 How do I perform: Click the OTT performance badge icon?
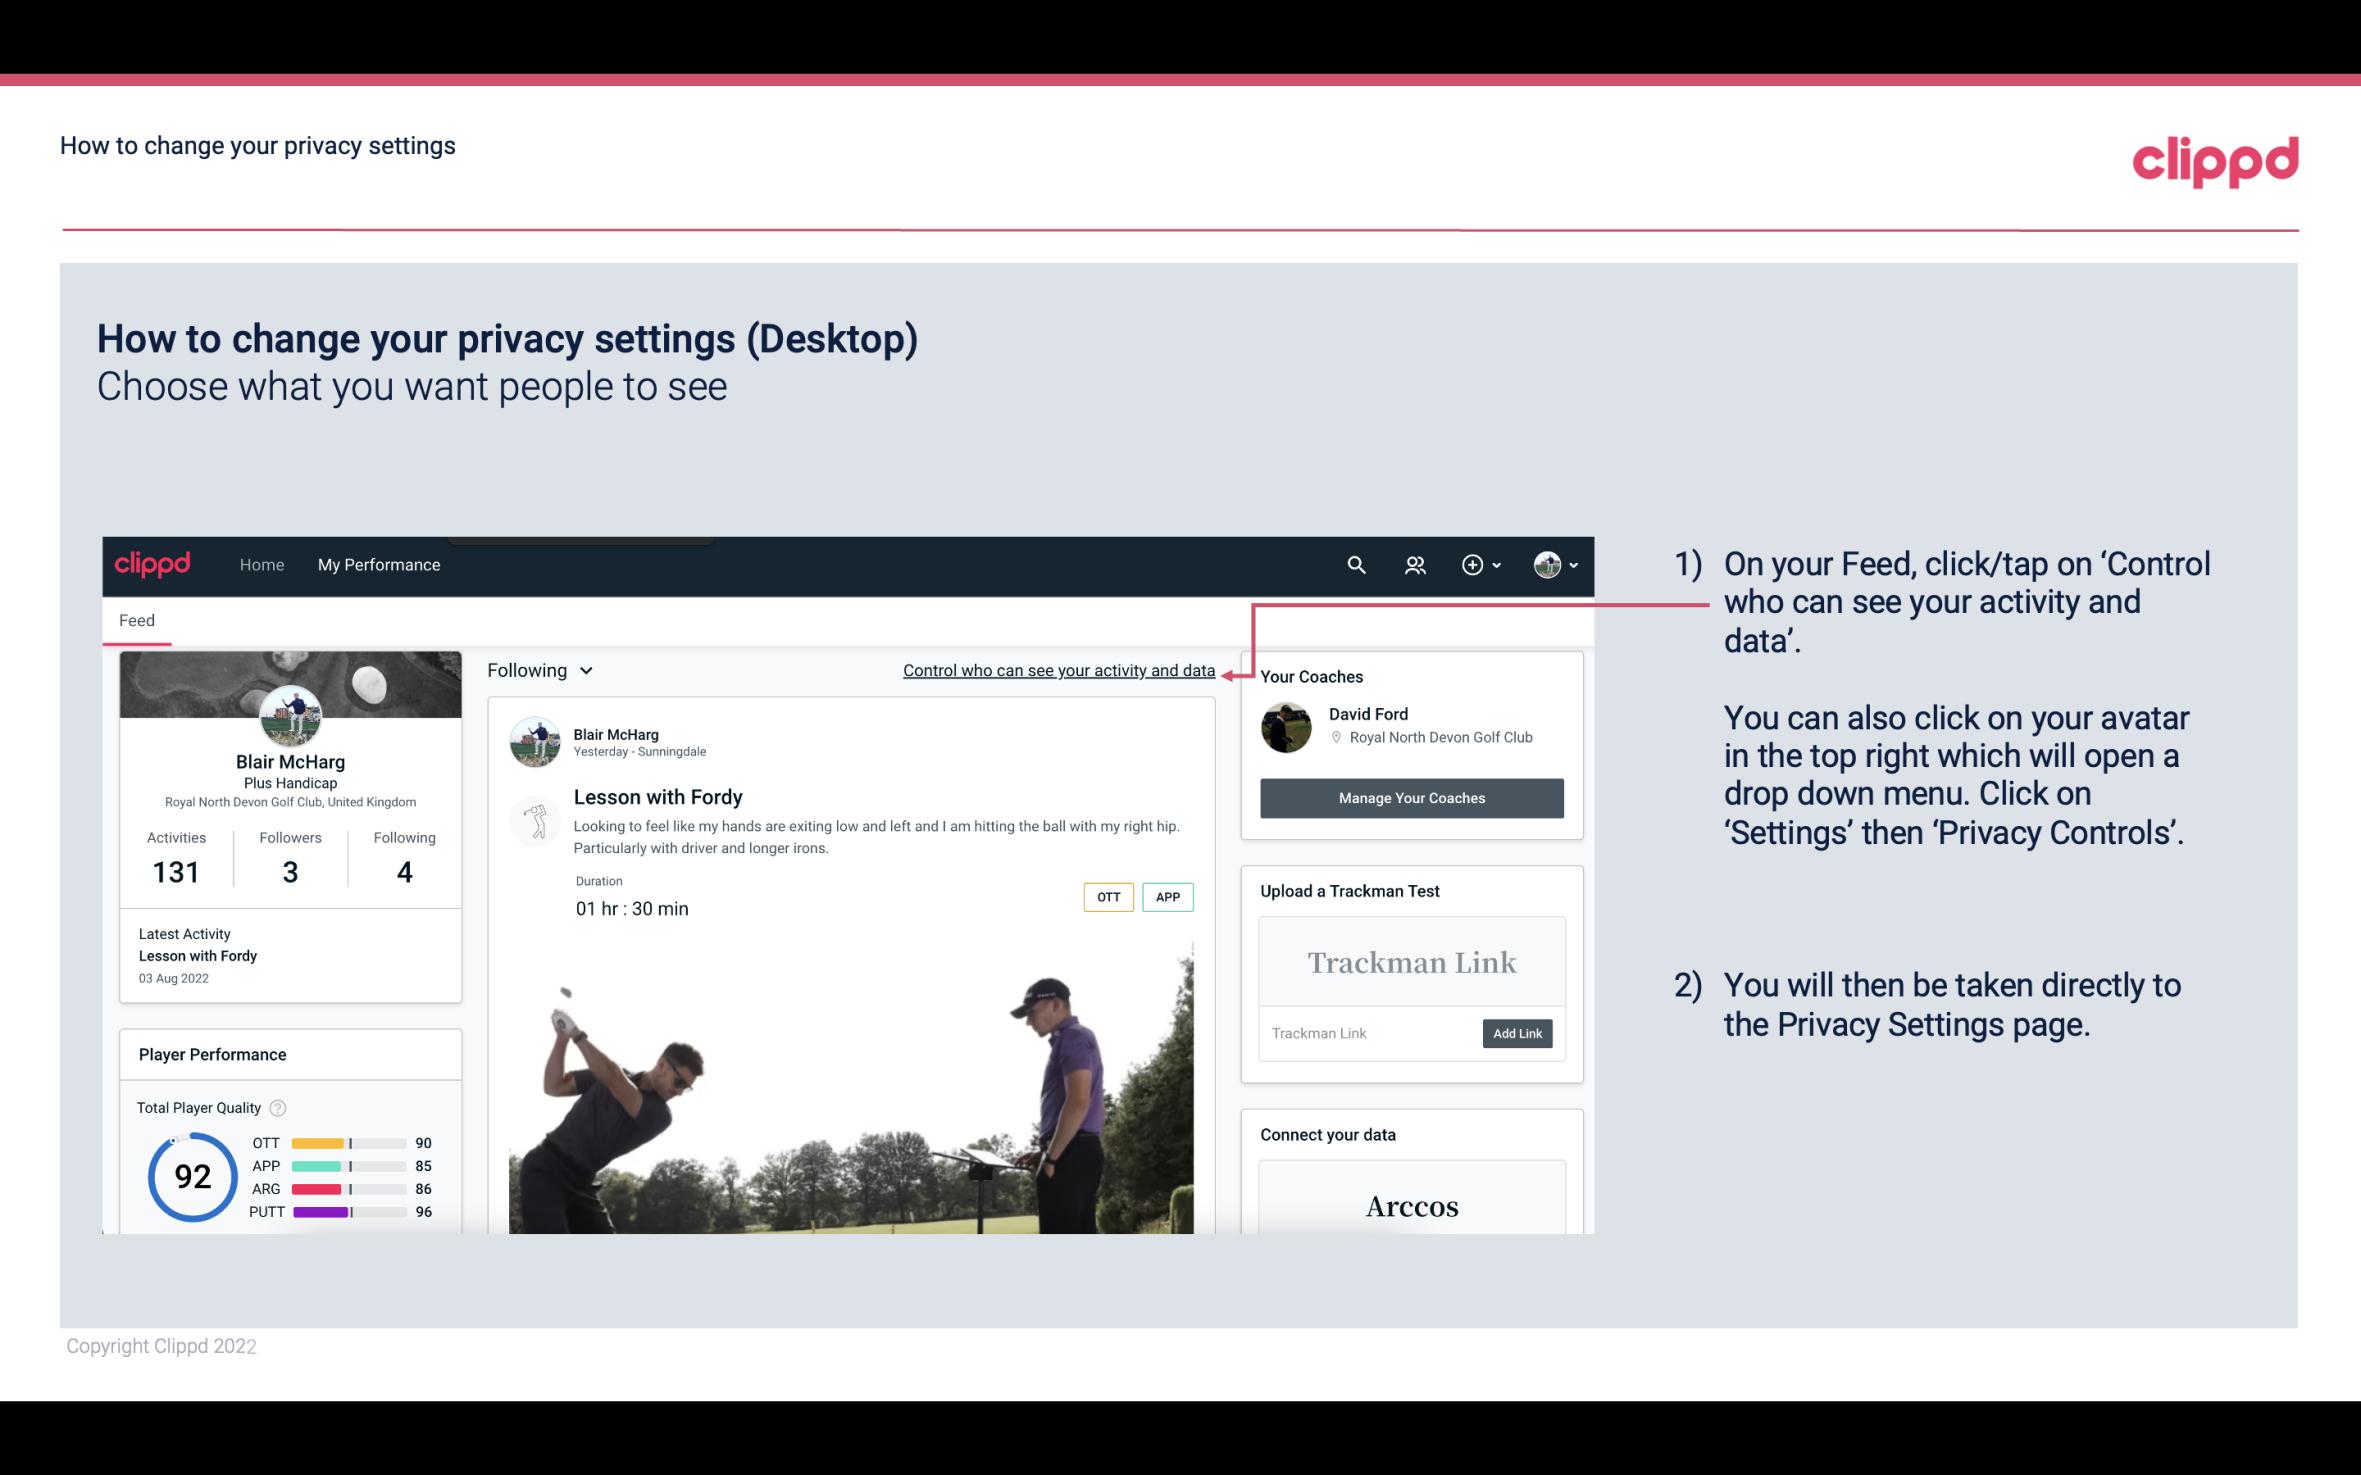tap(1107, 896)
